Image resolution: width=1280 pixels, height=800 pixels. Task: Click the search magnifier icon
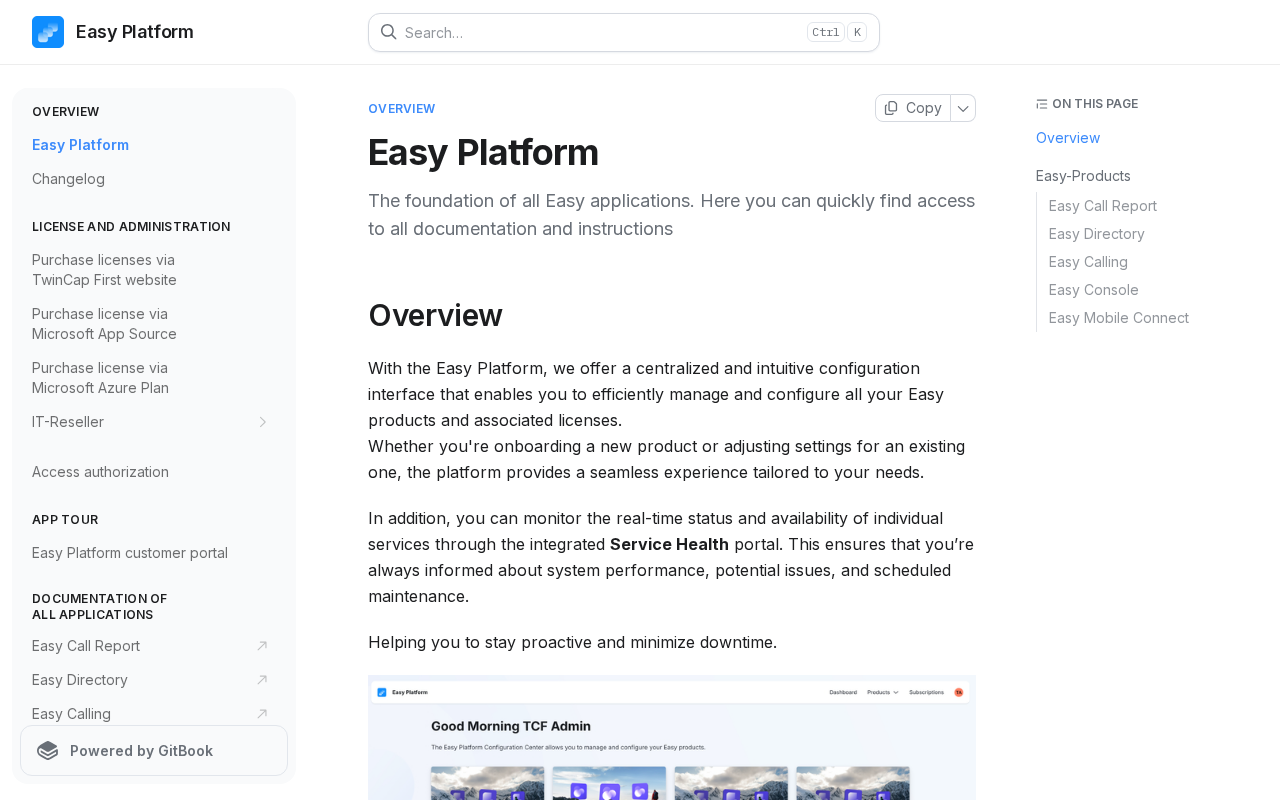click(388, 32)
